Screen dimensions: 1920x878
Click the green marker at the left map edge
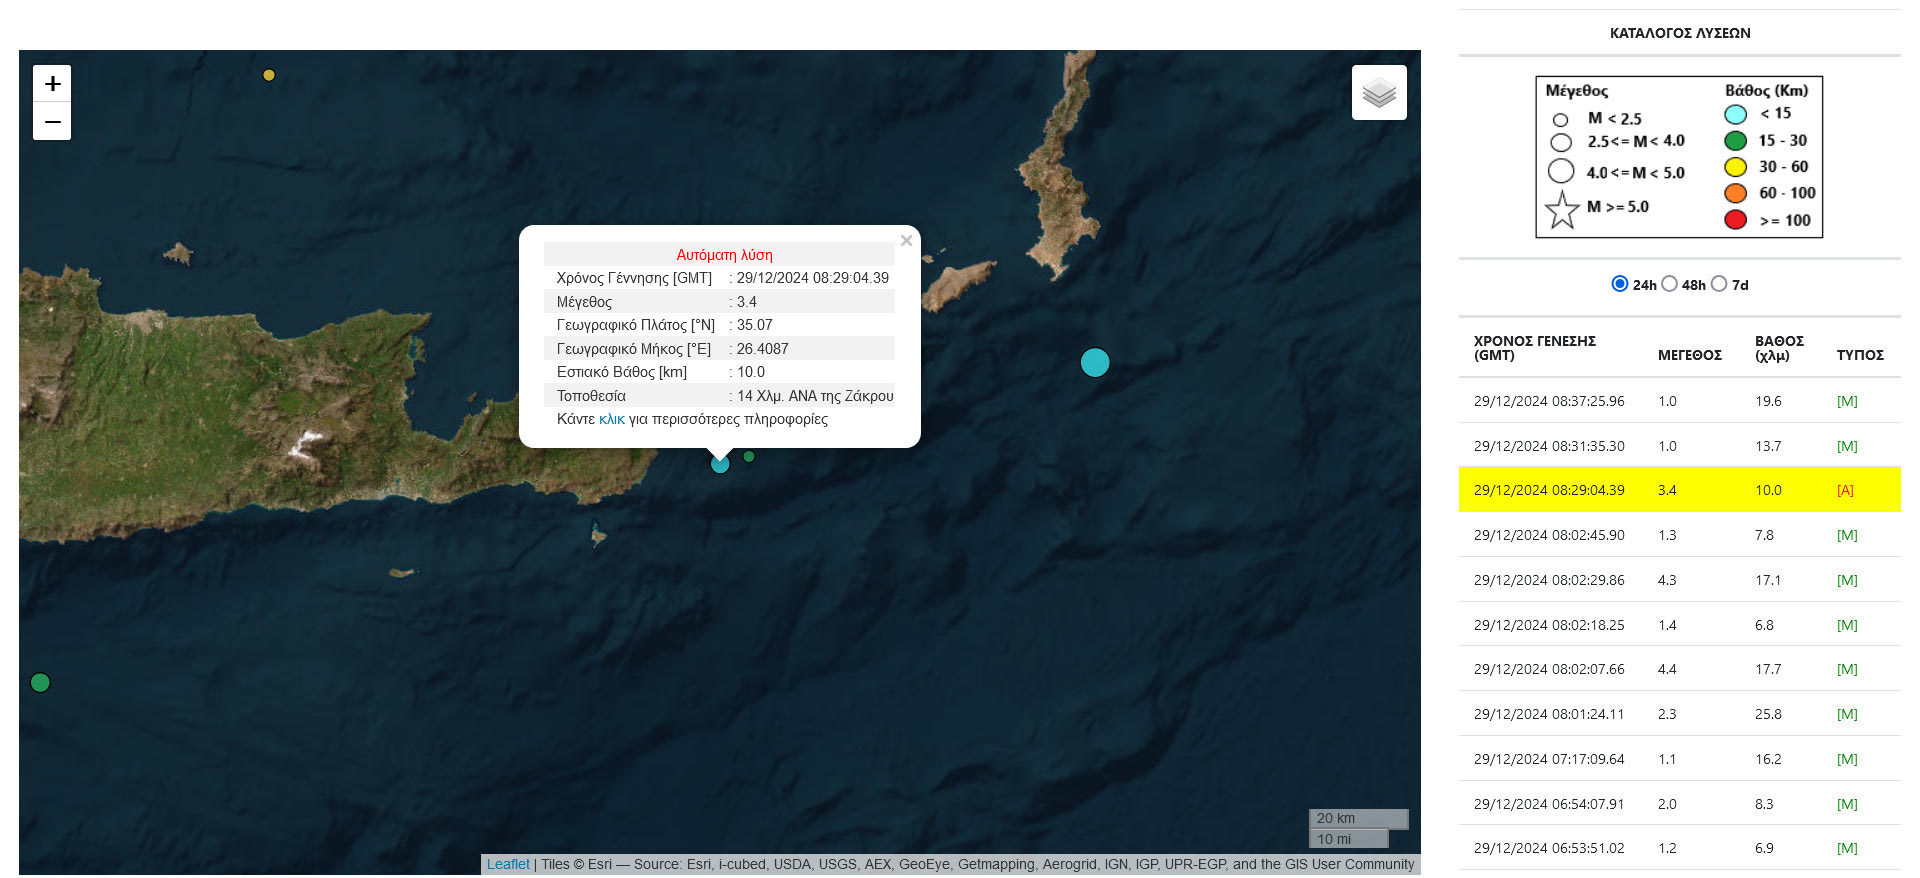click(40, 683)
